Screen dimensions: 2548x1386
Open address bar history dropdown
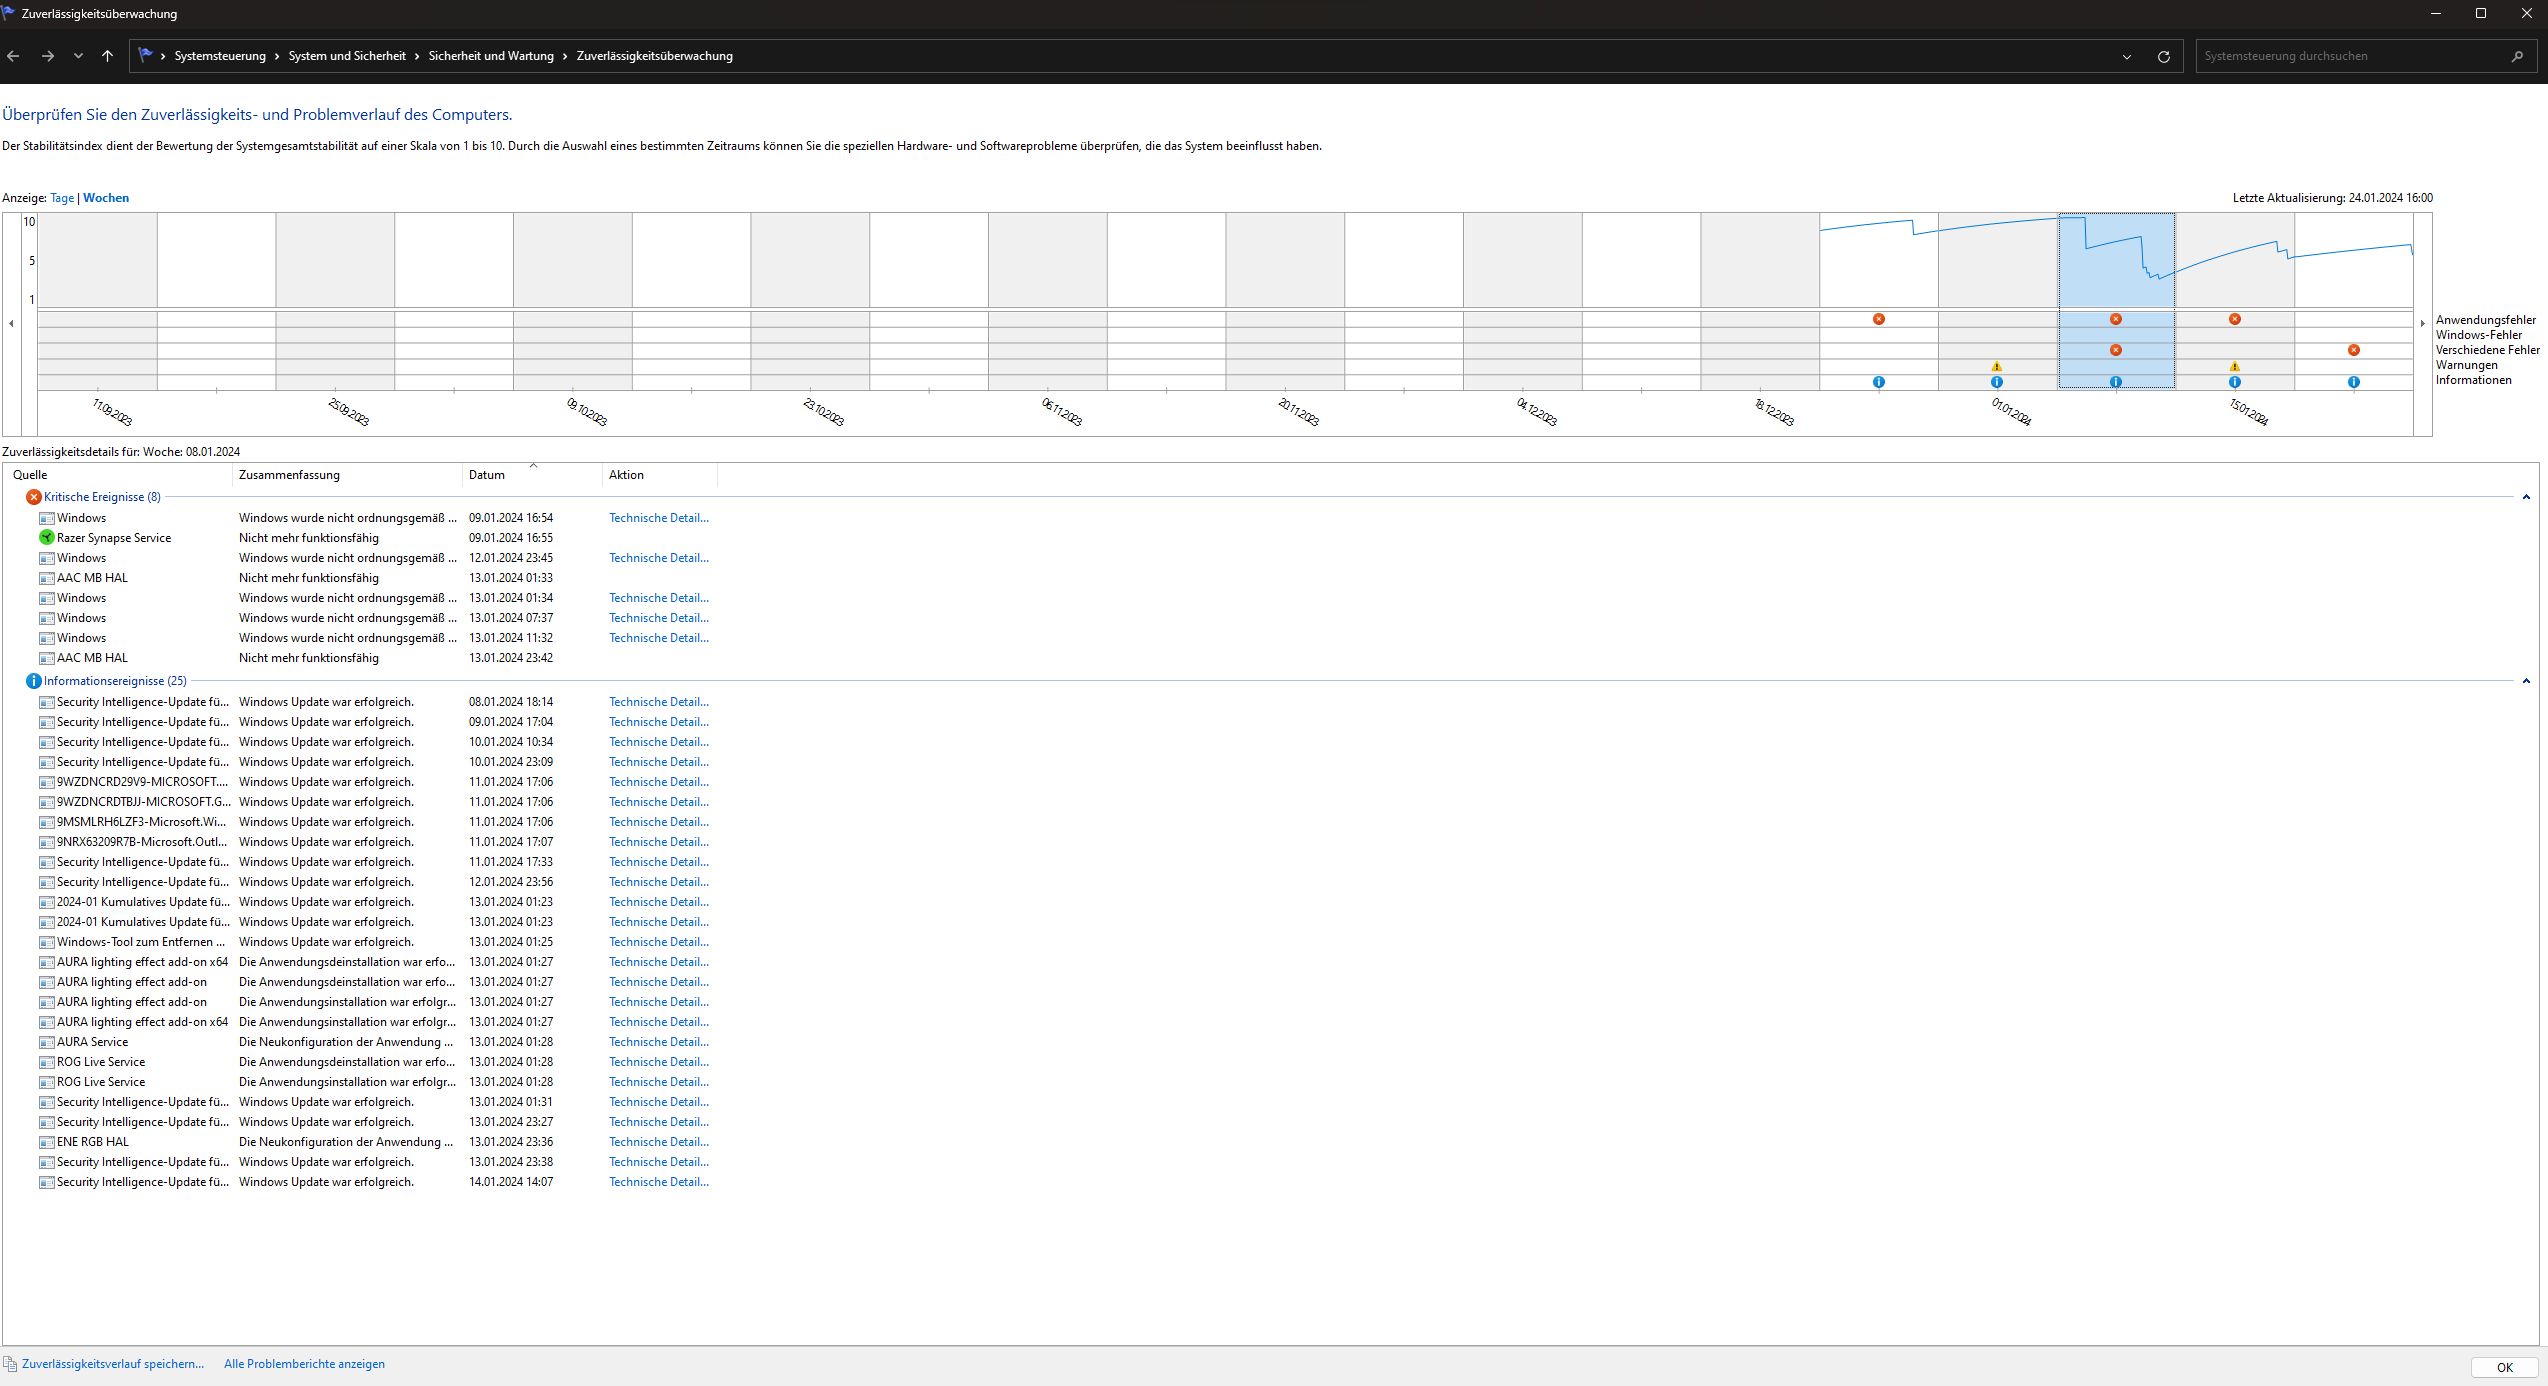pos(2126,57)
